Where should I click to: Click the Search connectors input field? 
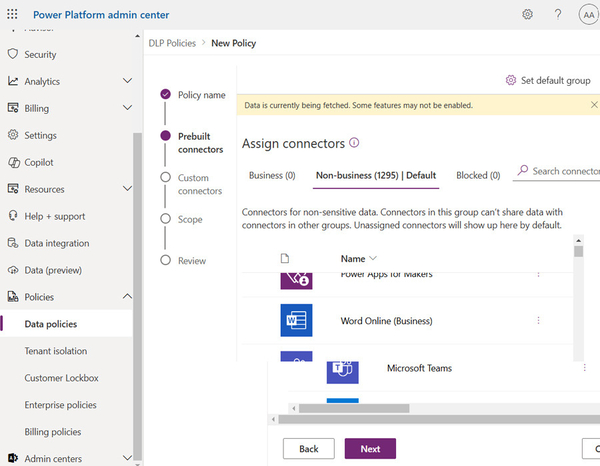pos(557,171)
